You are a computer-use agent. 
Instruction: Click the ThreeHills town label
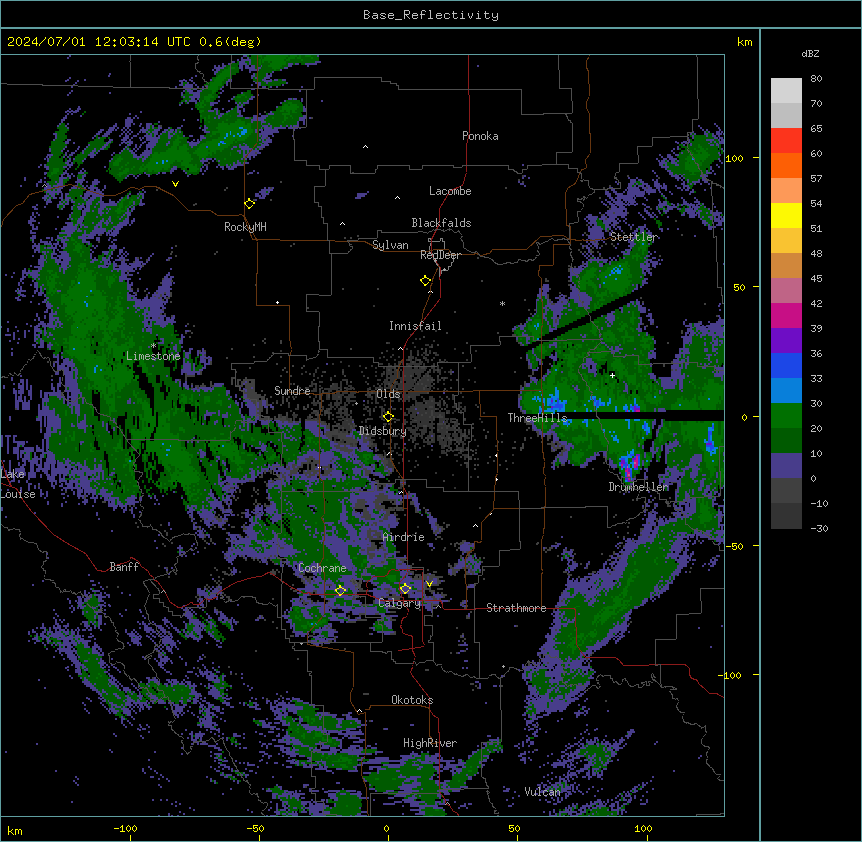click(537, 418)
